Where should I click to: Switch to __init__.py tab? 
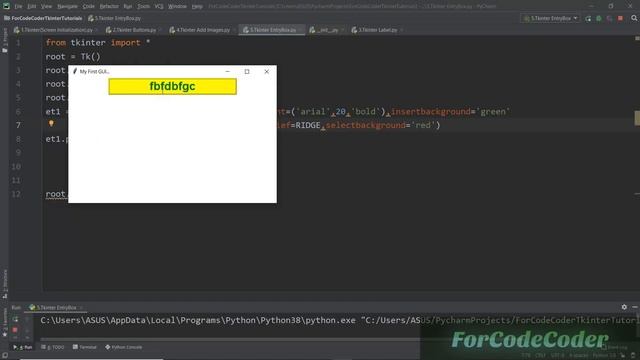point(327,30)
